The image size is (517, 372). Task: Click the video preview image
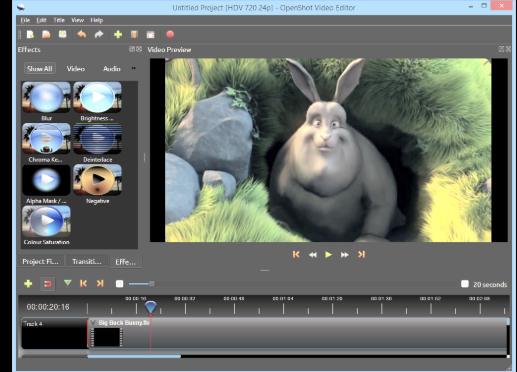(328, 150)
